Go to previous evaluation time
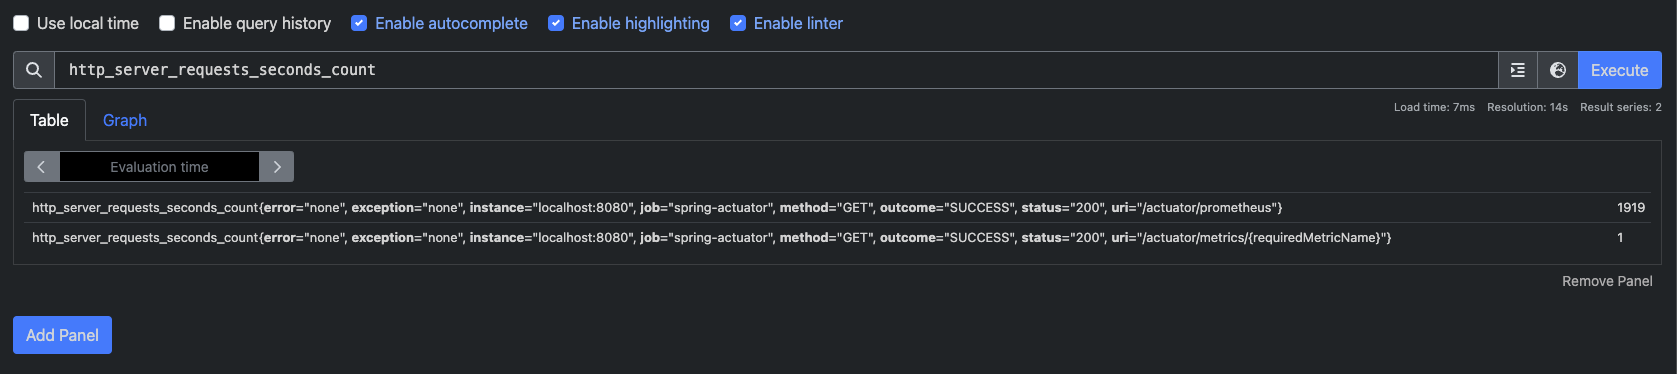This screenshot has width=1677, height=374. pos(41,167)
